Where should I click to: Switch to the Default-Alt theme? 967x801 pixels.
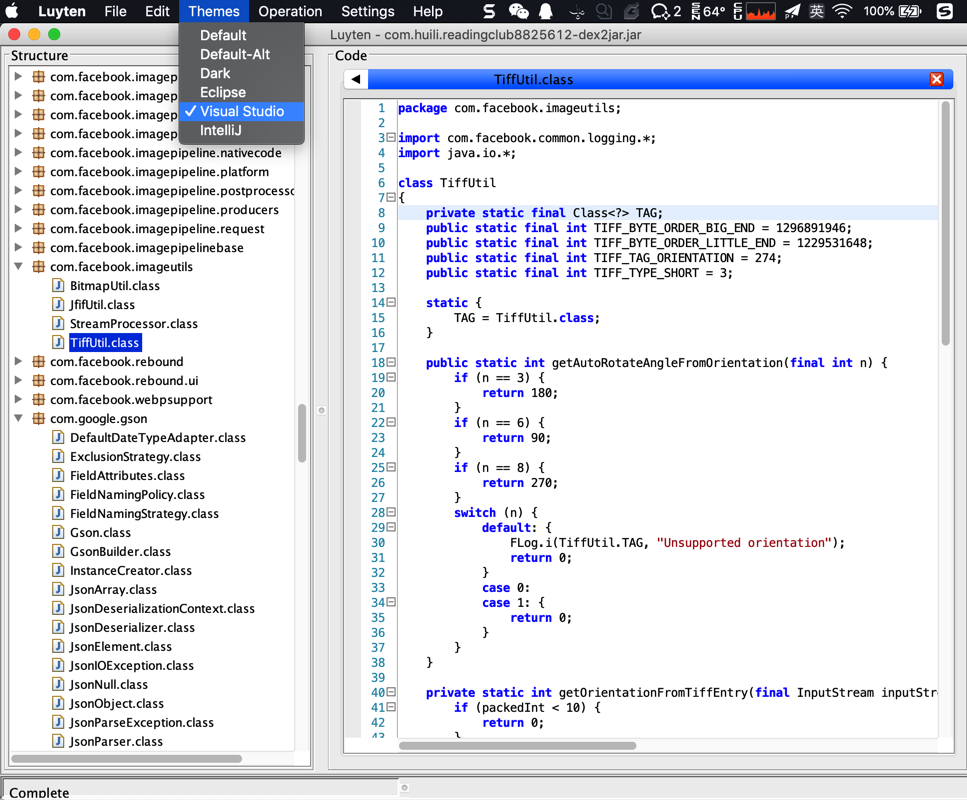(x=242, y=54)
